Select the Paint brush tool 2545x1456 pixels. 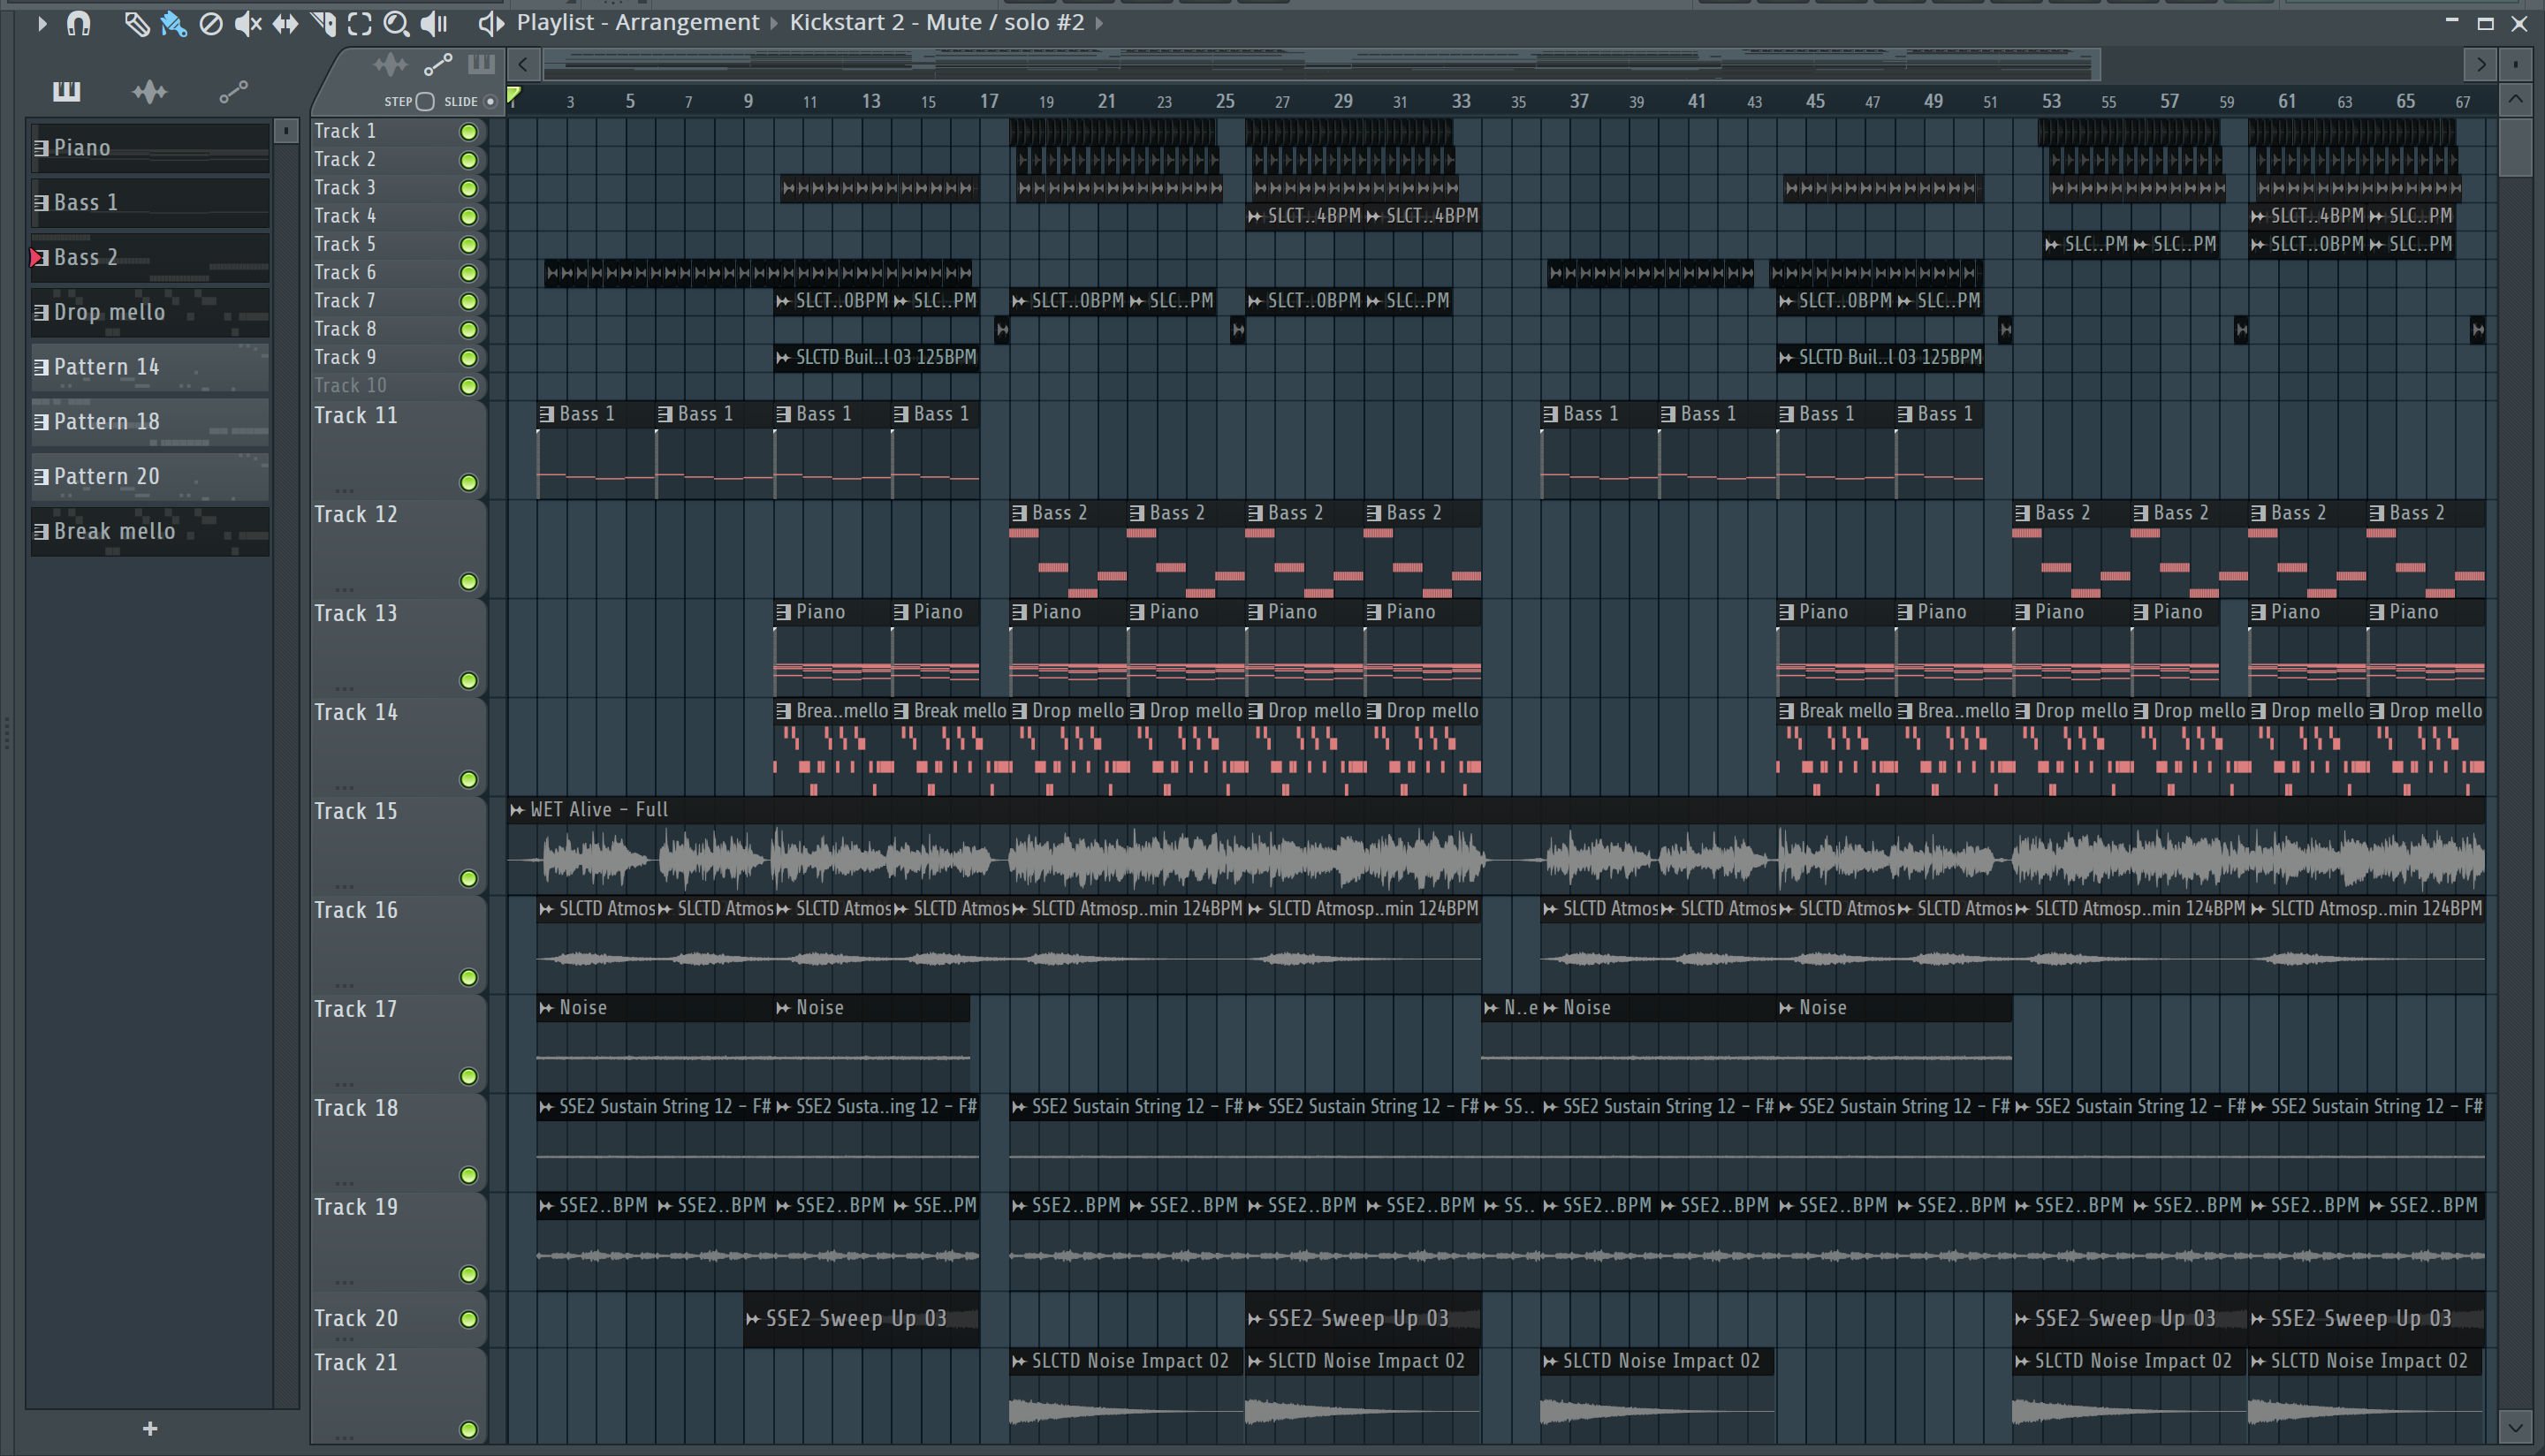point(173,23)
